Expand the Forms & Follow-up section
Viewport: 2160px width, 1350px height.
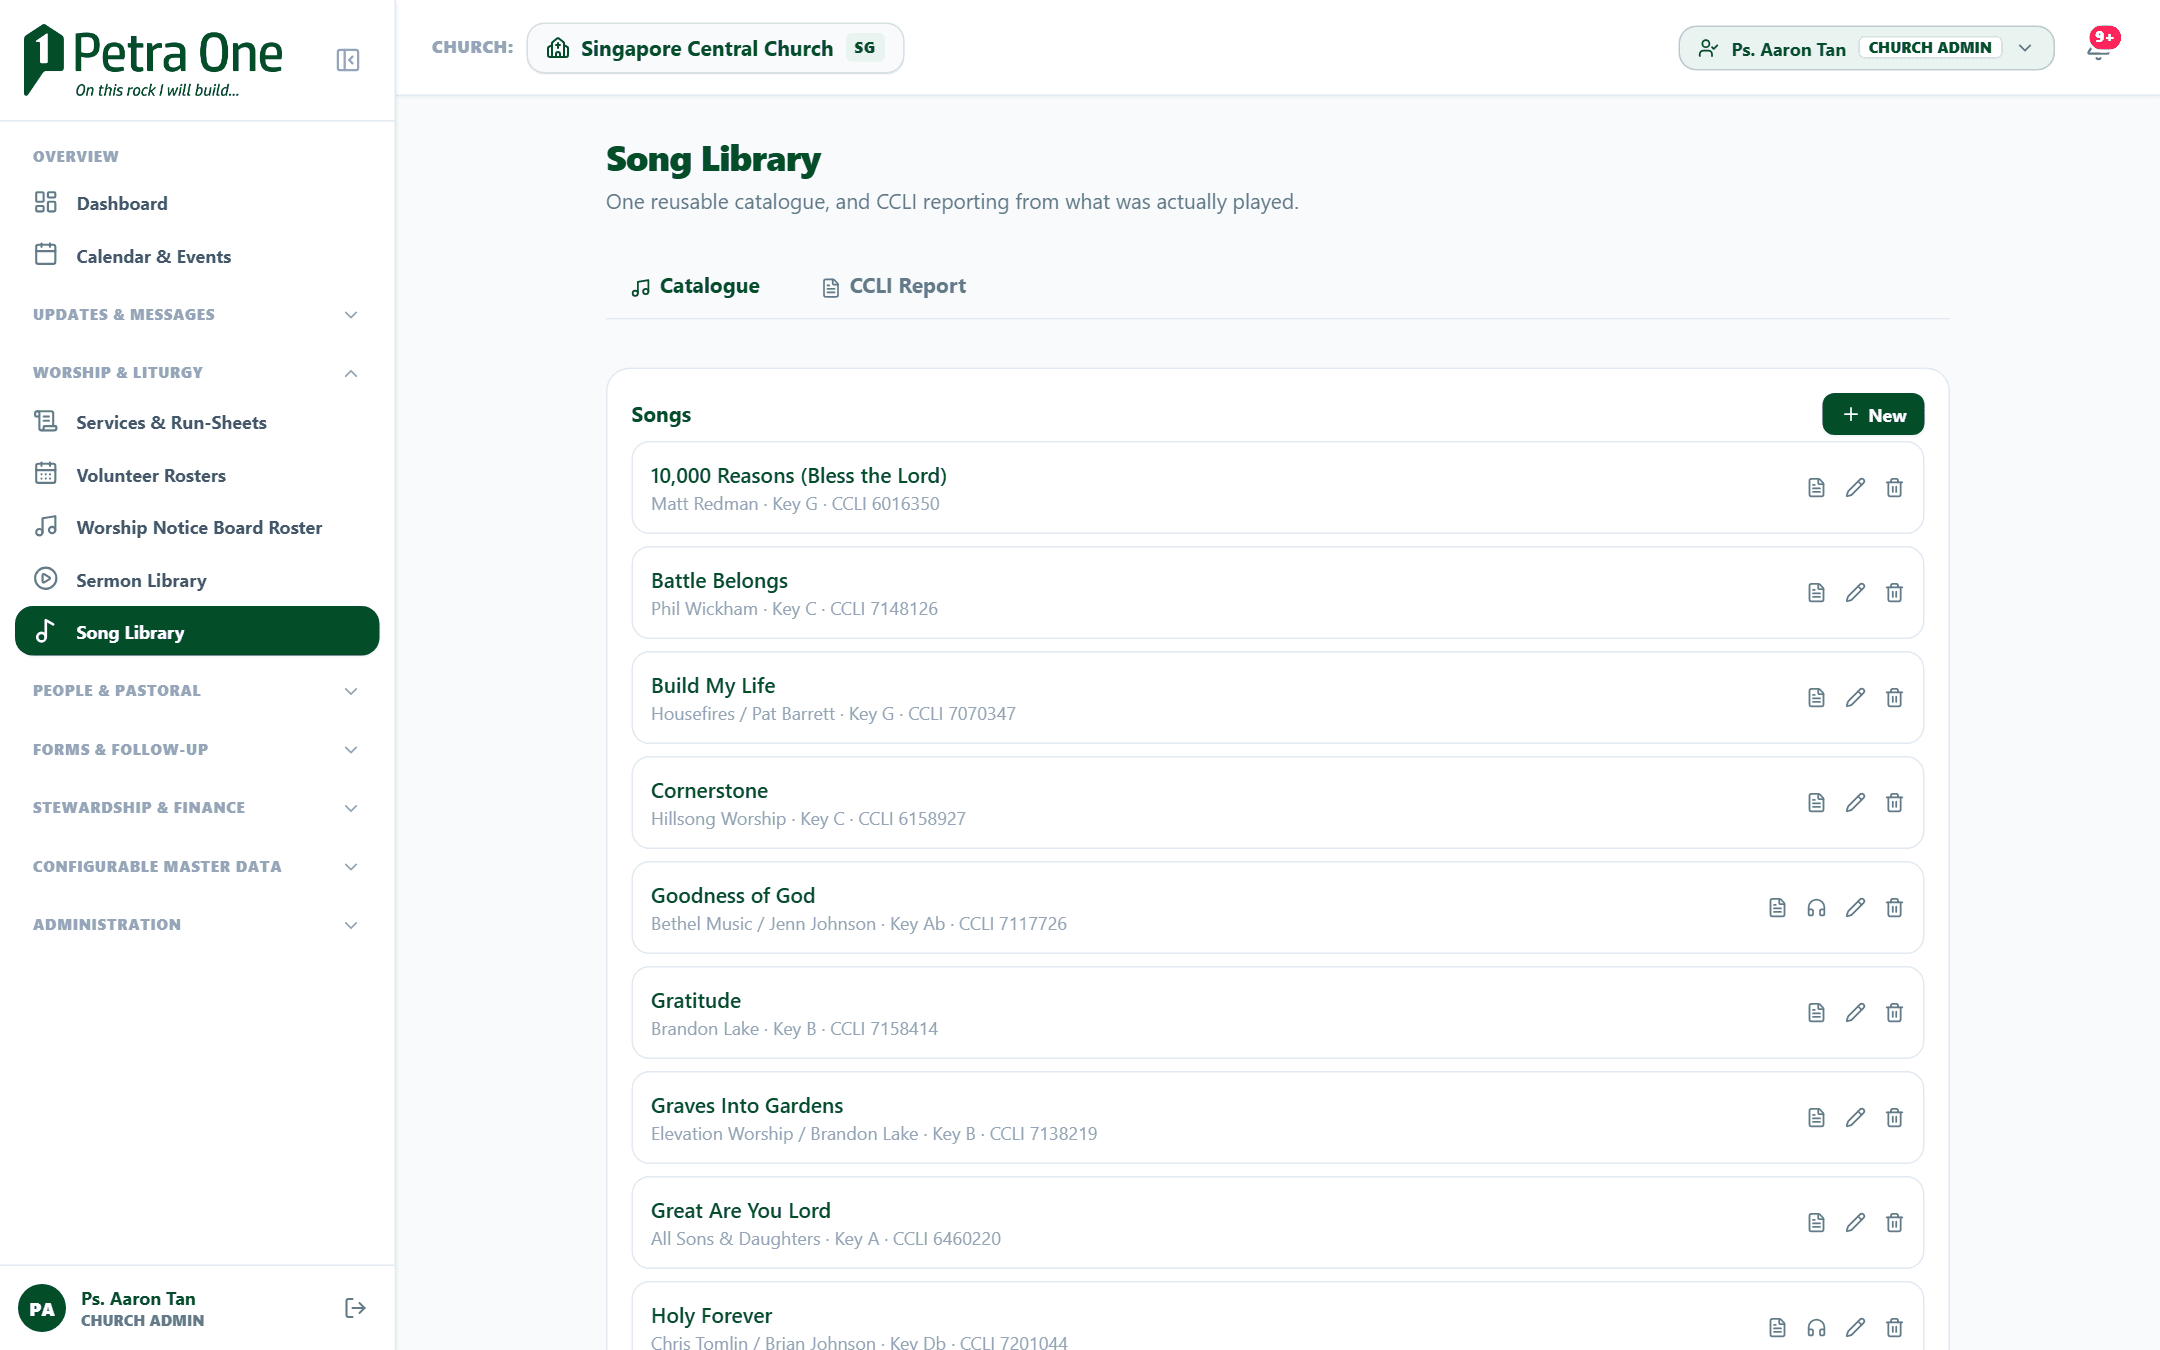pyautogui.click(x=196, y=750)
